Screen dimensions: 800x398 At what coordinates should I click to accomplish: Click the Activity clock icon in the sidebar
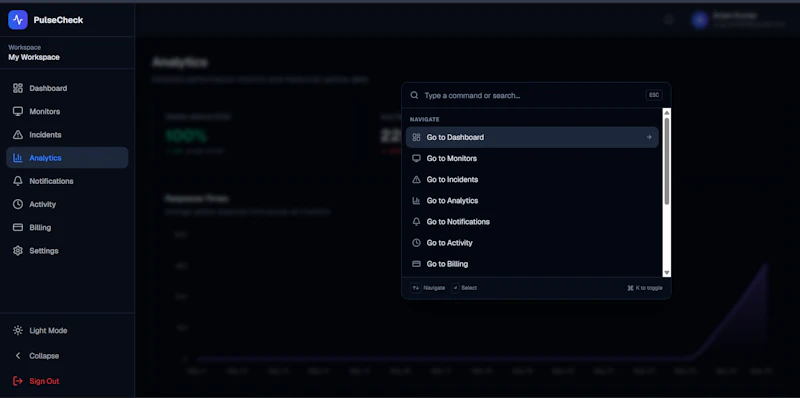[x=18, y=204]
